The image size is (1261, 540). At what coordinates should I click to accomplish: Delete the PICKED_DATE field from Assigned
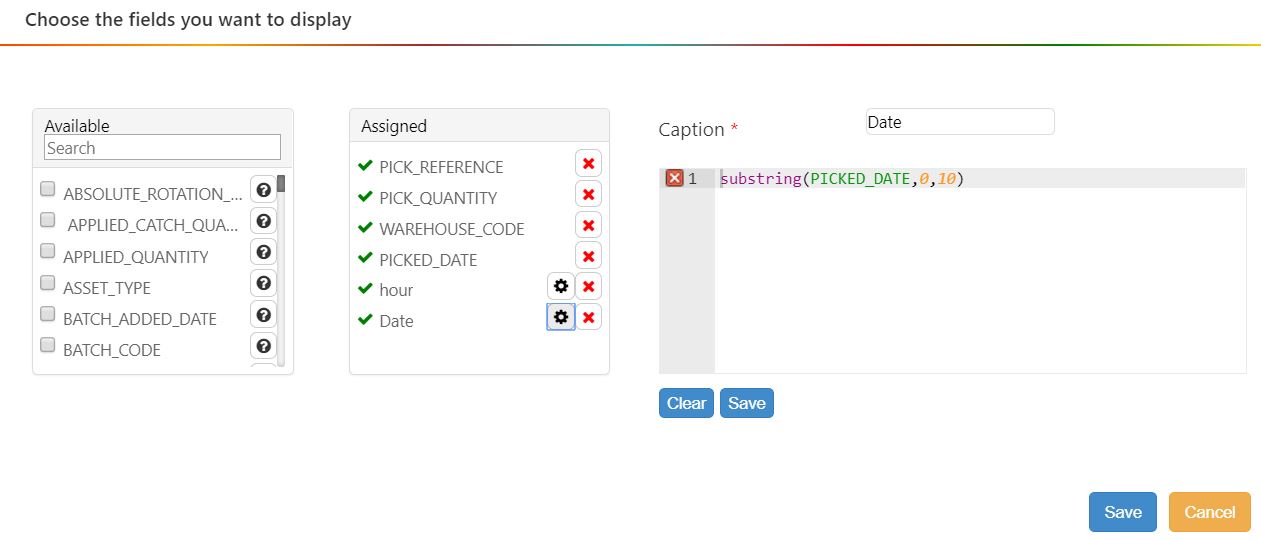[588, 257]
